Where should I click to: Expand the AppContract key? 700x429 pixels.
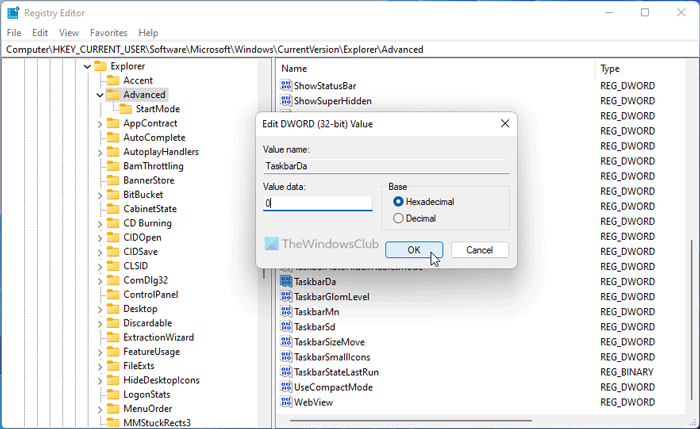coord(100,124)
